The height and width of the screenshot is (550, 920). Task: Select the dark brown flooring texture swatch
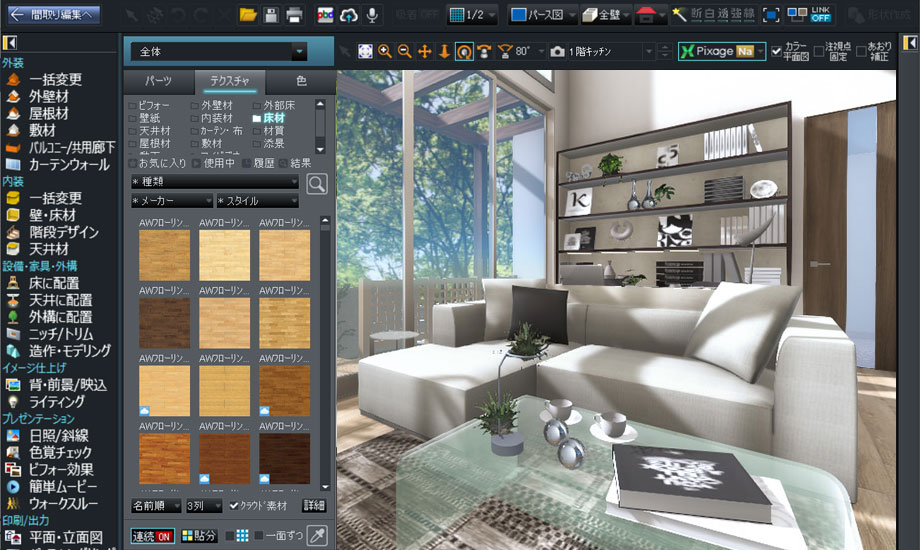tap(284, 458)
